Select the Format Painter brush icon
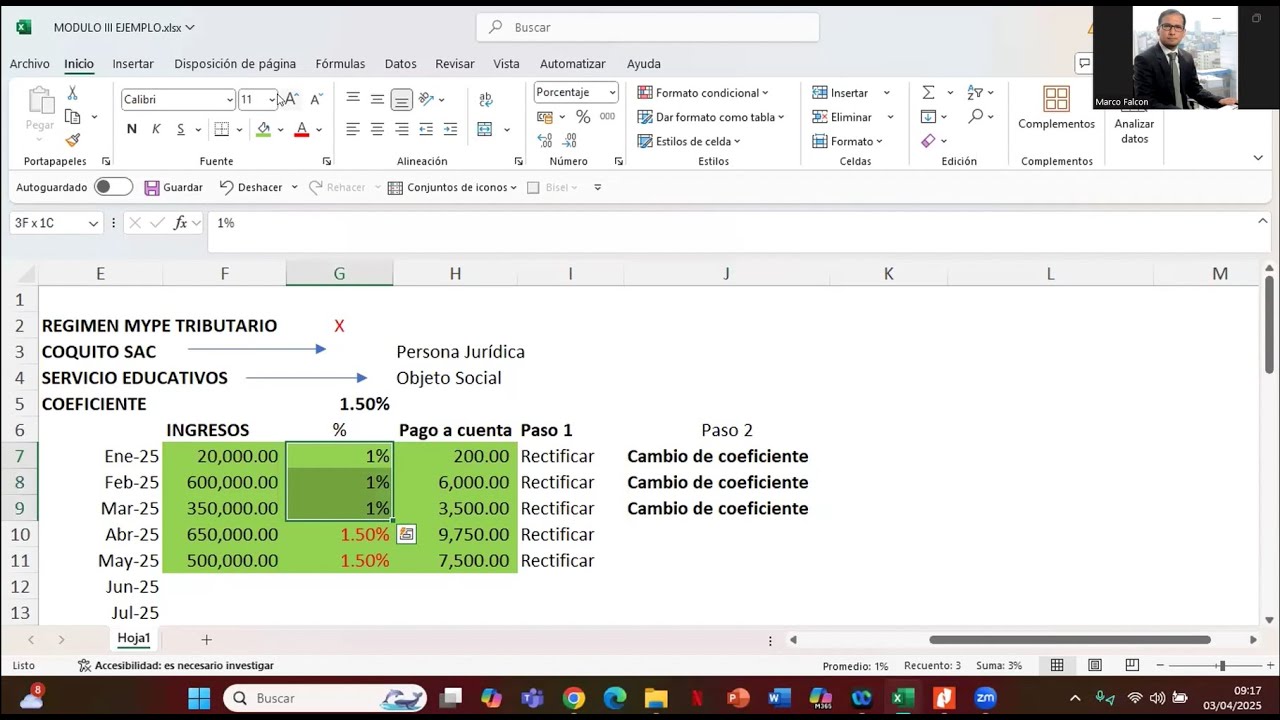The image size is (1280, 720). (72, 141)
